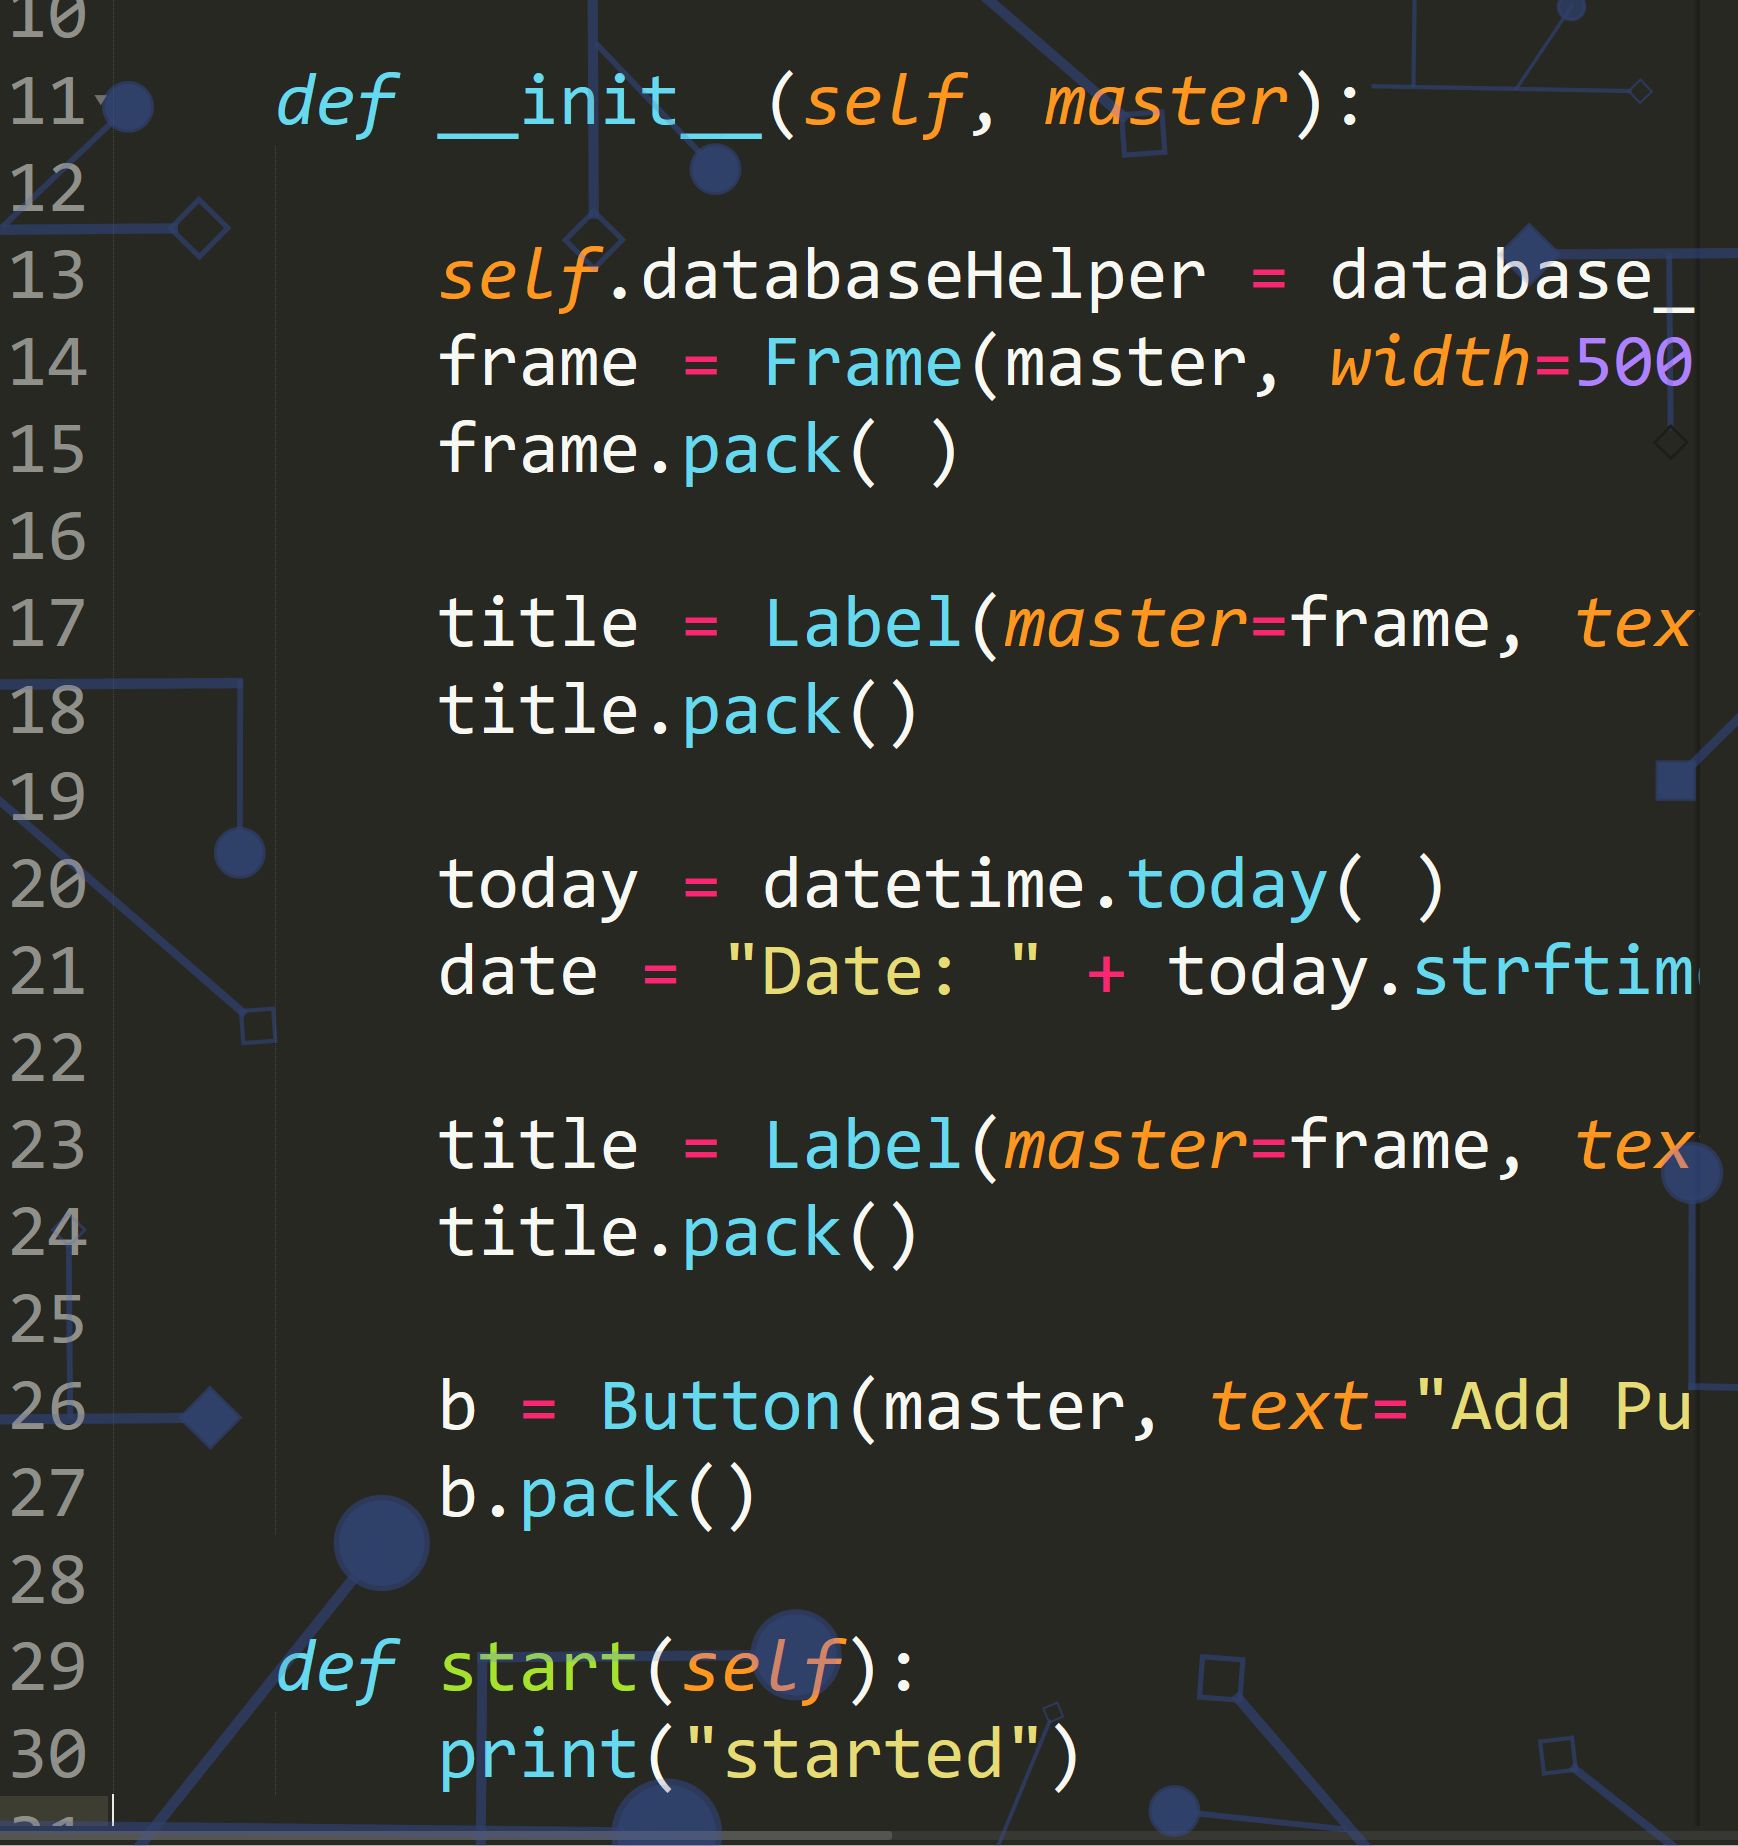Click the width keyword argument on line 14

point(1430,363)
